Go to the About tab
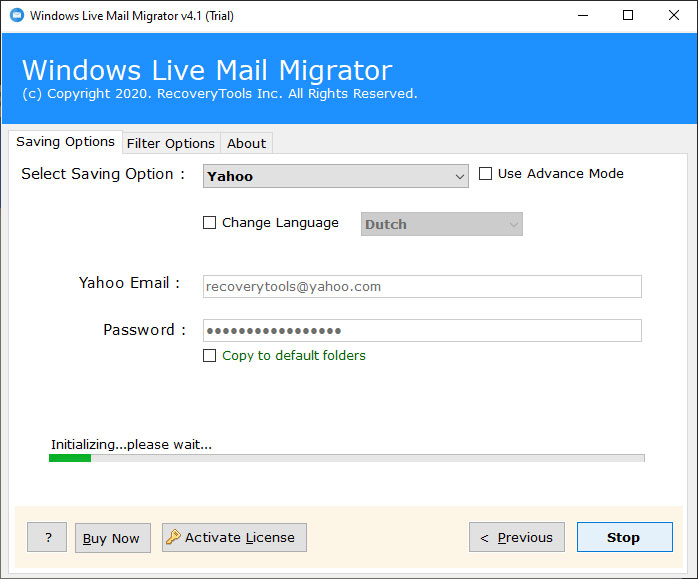 pos(246,143)
